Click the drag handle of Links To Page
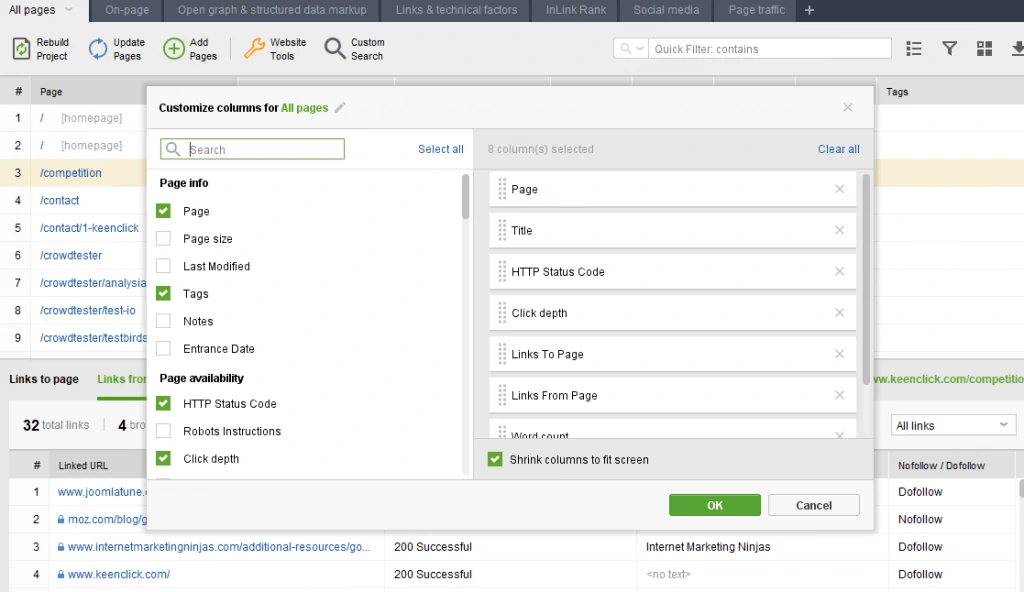 coord(502,354)
